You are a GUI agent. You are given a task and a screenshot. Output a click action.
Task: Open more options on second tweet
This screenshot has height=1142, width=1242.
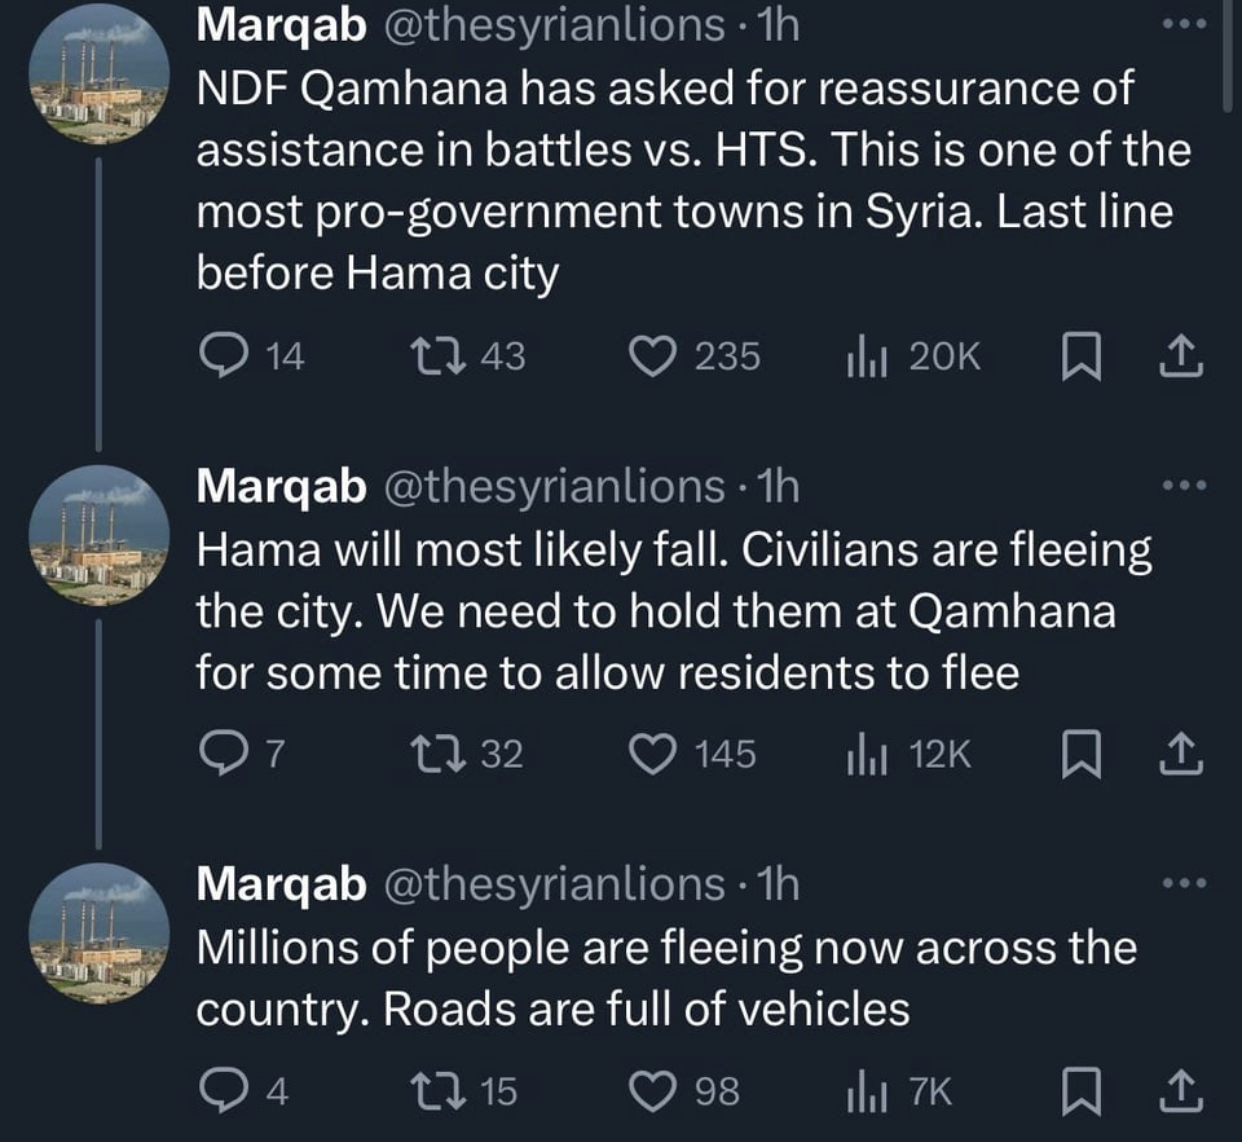[x=1185, y=486]
